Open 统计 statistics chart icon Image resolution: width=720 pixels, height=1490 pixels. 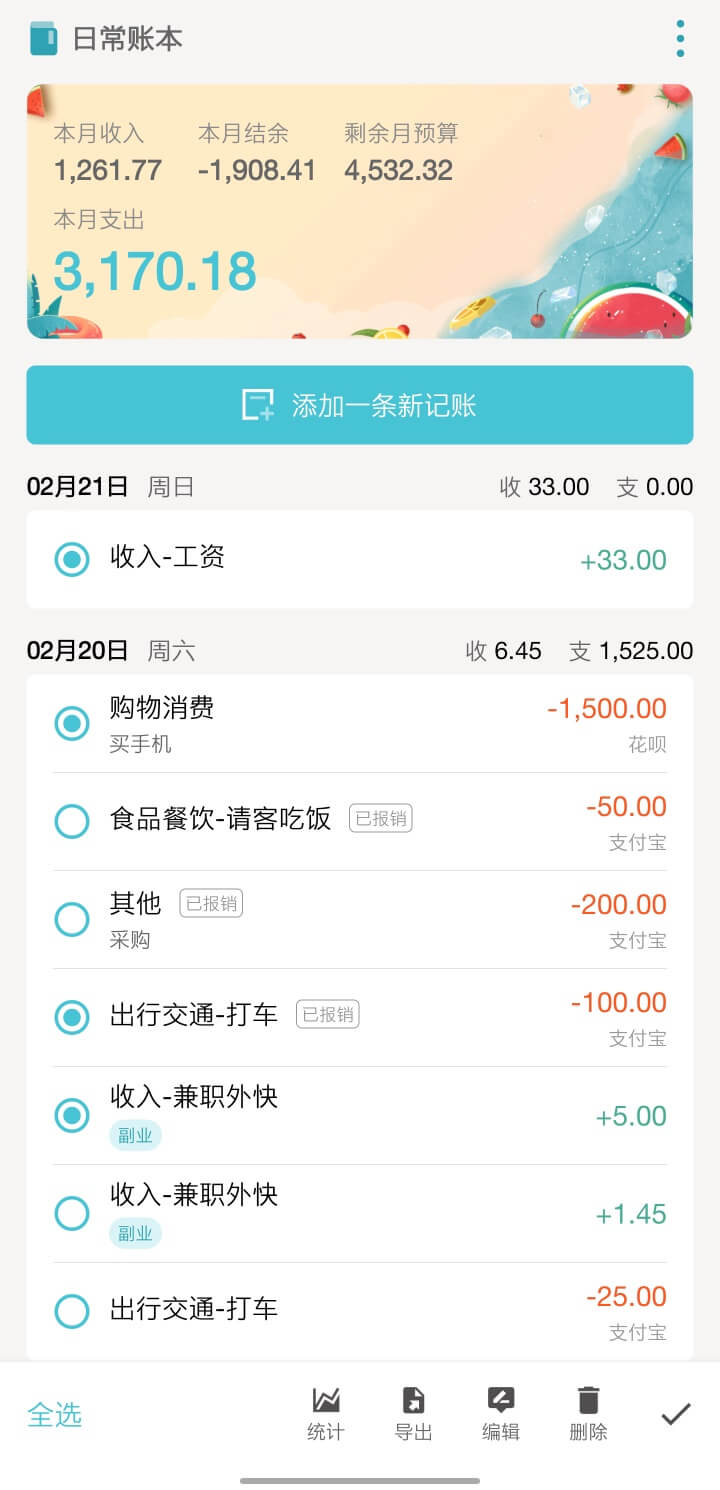[325, 1413]
